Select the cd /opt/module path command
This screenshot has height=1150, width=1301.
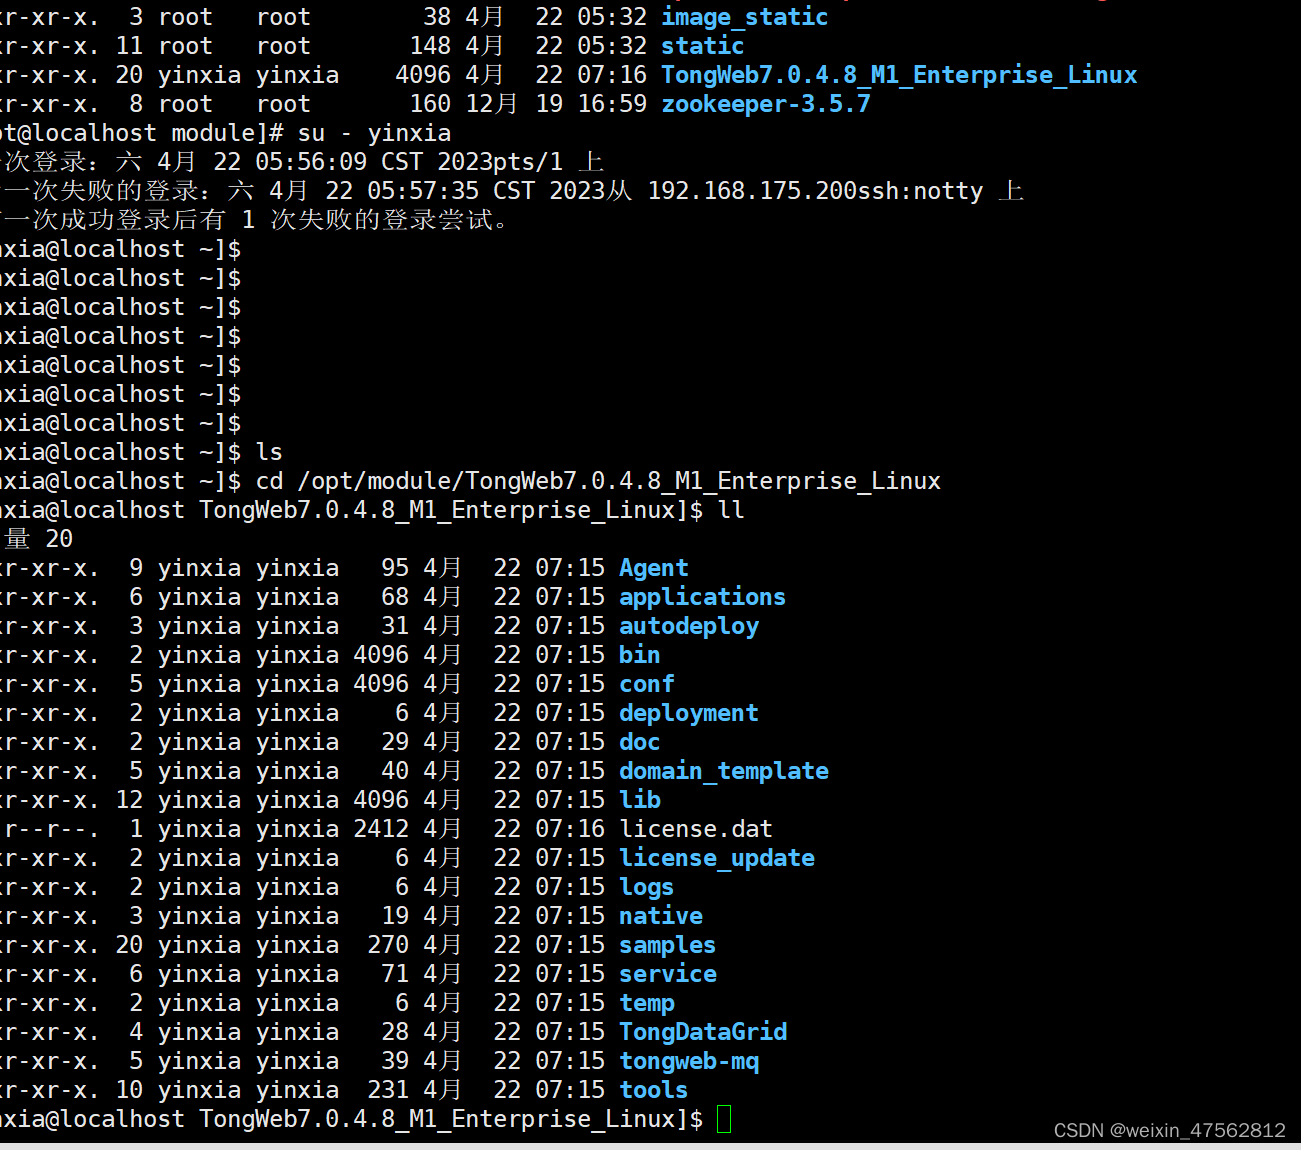[598, 481]
